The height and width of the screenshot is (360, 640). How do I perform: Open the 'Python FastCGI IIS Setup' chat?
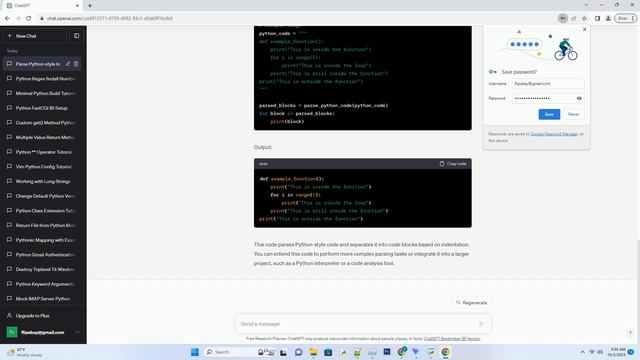[x=42, y=108]
